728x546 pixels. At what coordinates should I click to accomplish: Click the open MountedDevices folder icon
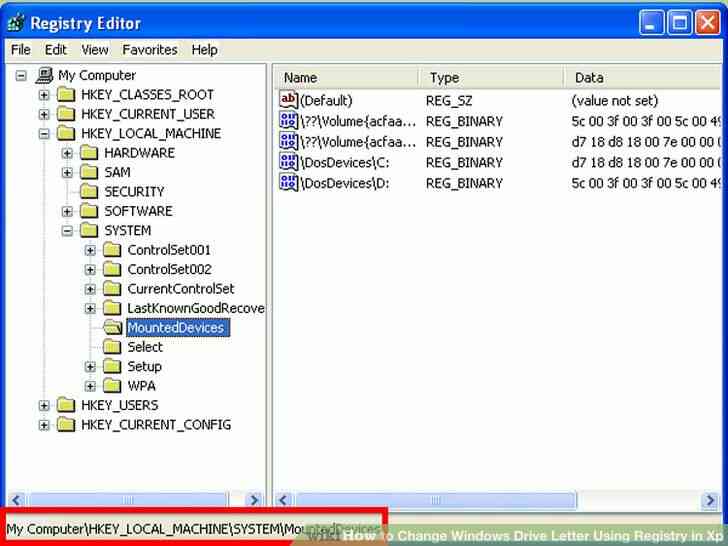tap(112, 328)
